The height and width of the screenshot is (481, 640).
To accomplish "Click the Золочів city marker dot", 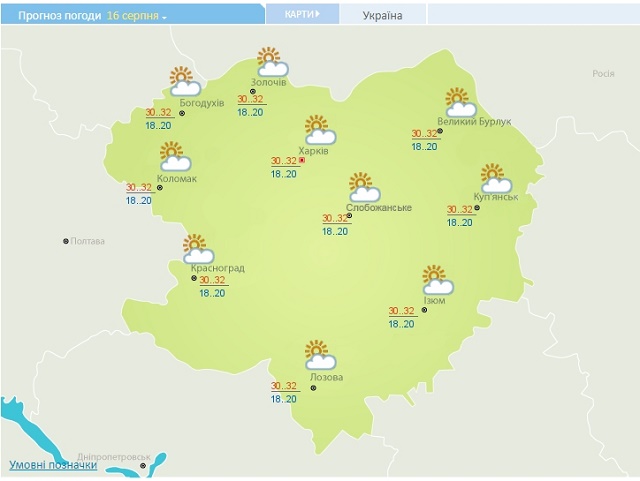I will [253, 91].
